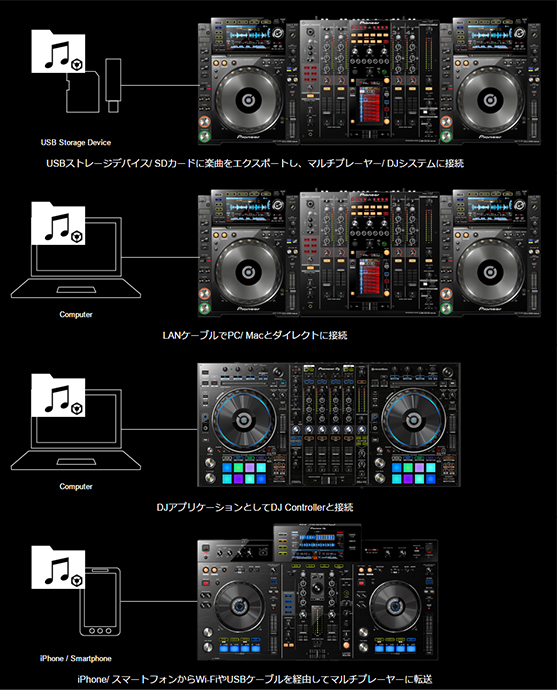Select the iPhone / Smartphone phone icon

[100, 602]
